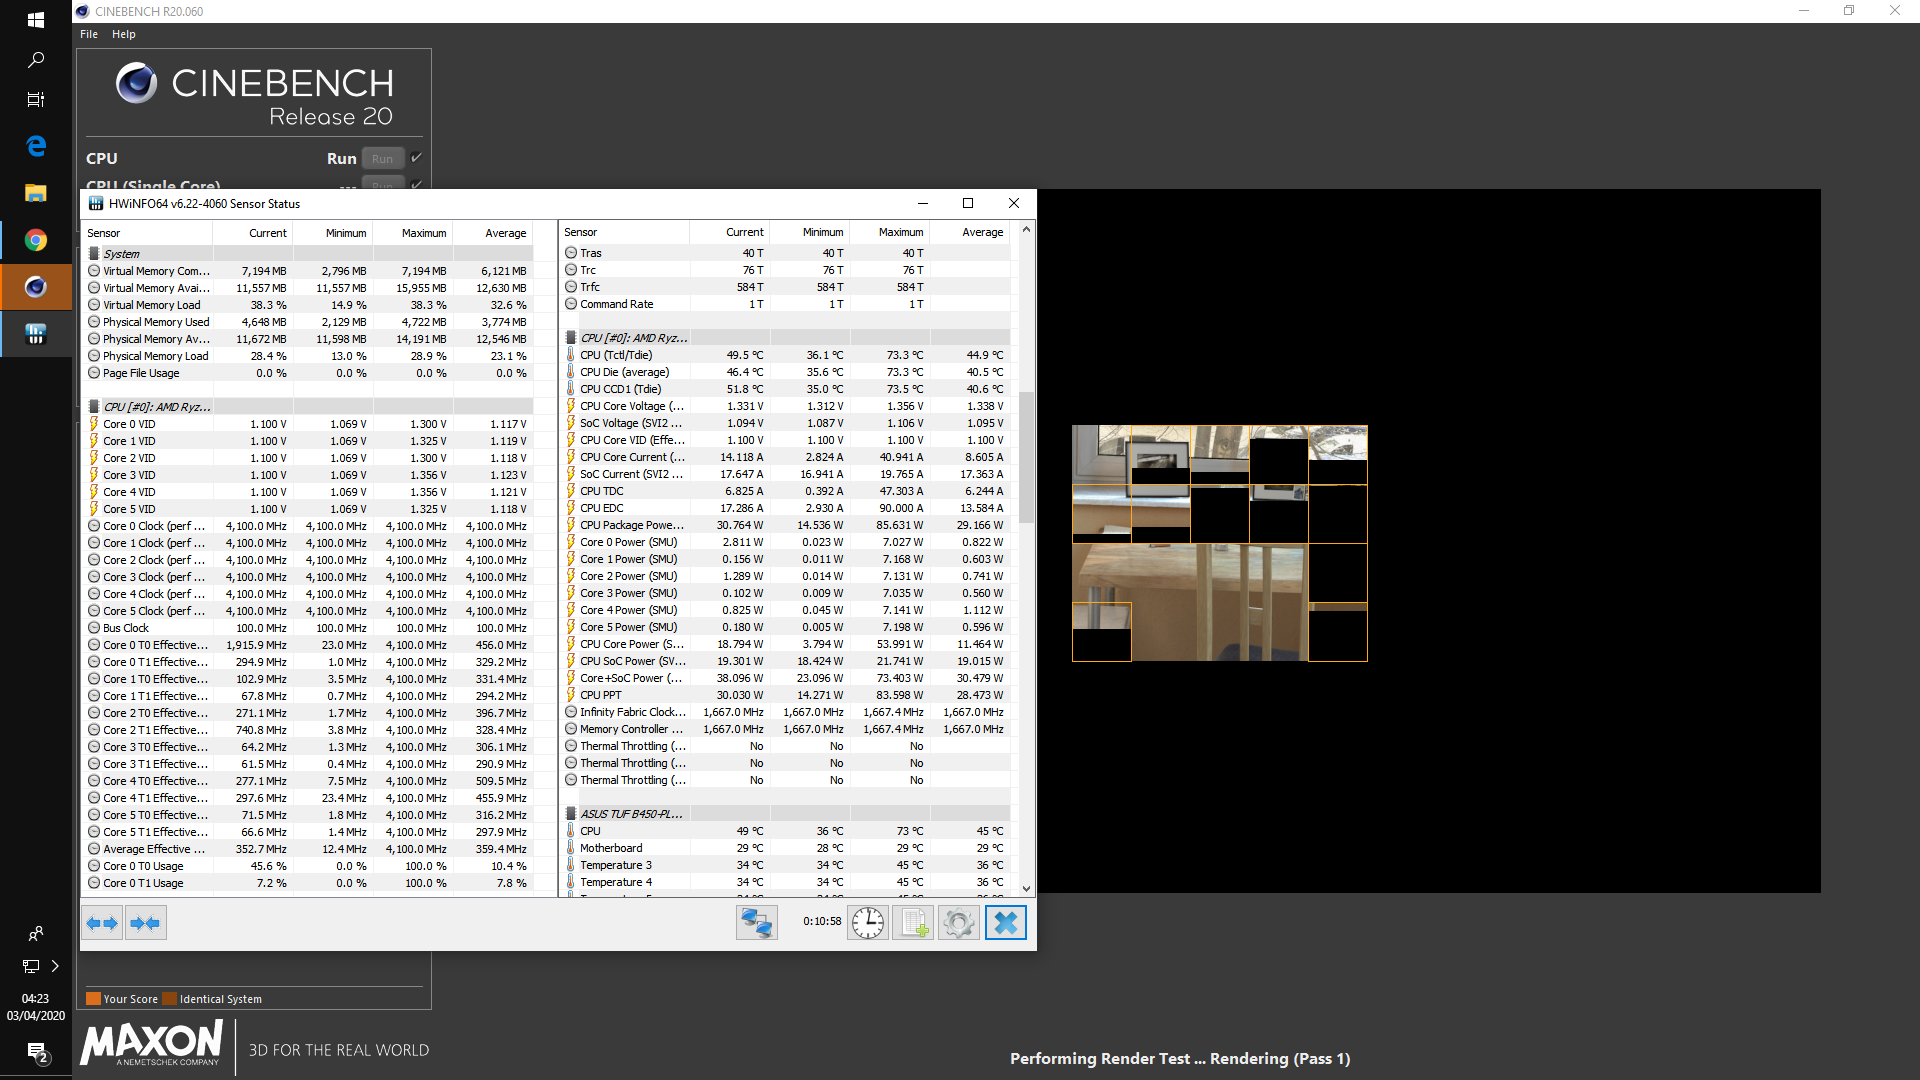Click the Identical System brown legend swatch
Viewport: 1920px width, 1080px height.
(169, 998)
